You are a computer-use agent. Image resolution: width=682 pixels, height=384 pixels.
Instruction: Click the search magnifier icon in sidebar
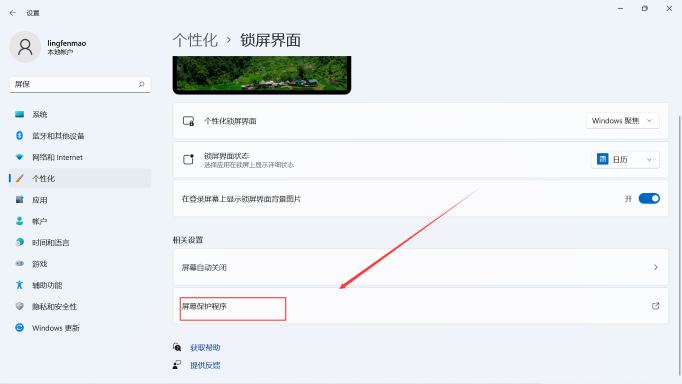pos(141,84)
